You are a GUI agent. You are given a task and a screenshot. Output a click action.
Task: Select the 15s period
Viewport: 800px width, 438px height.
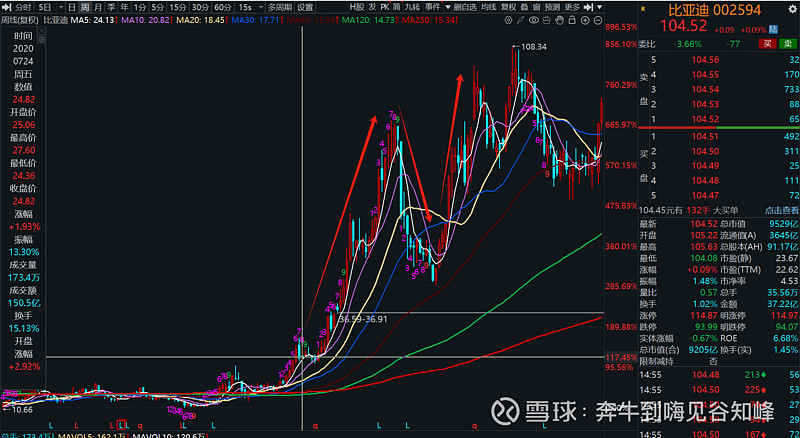245,7
